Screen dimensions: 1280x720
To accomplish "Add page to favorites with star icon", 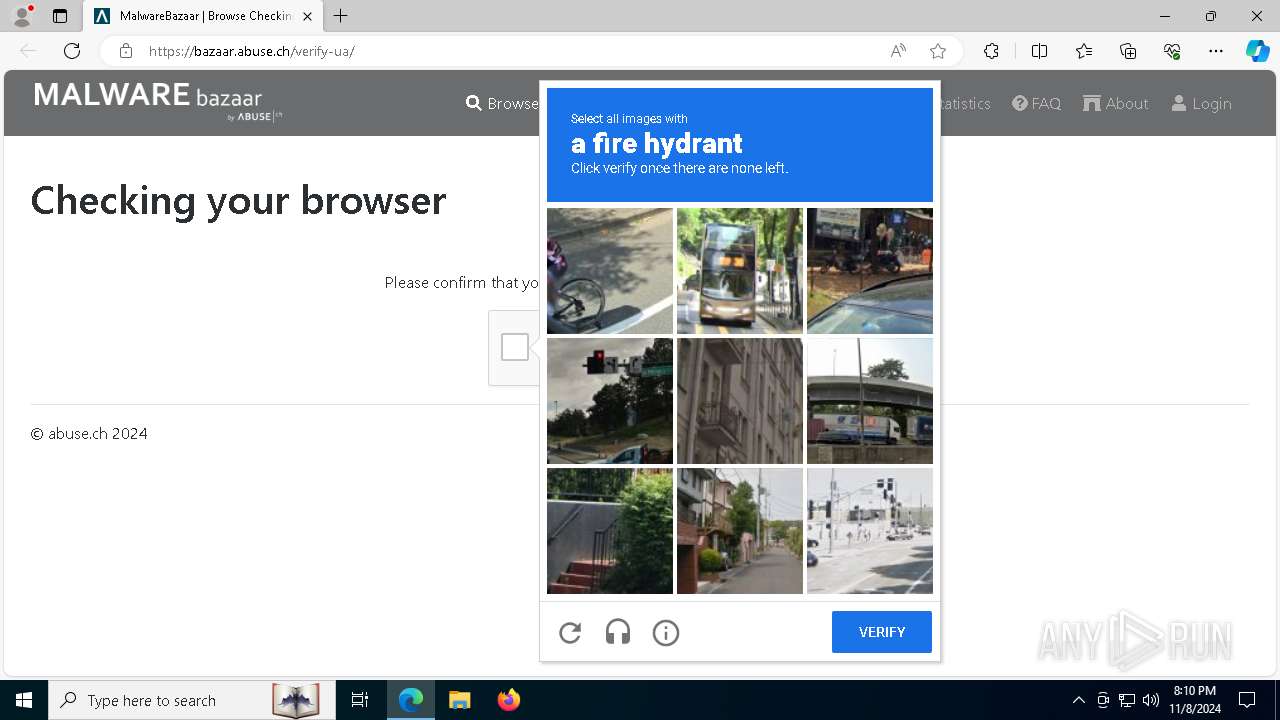I will pyautogui.click(x=938, y=51).
